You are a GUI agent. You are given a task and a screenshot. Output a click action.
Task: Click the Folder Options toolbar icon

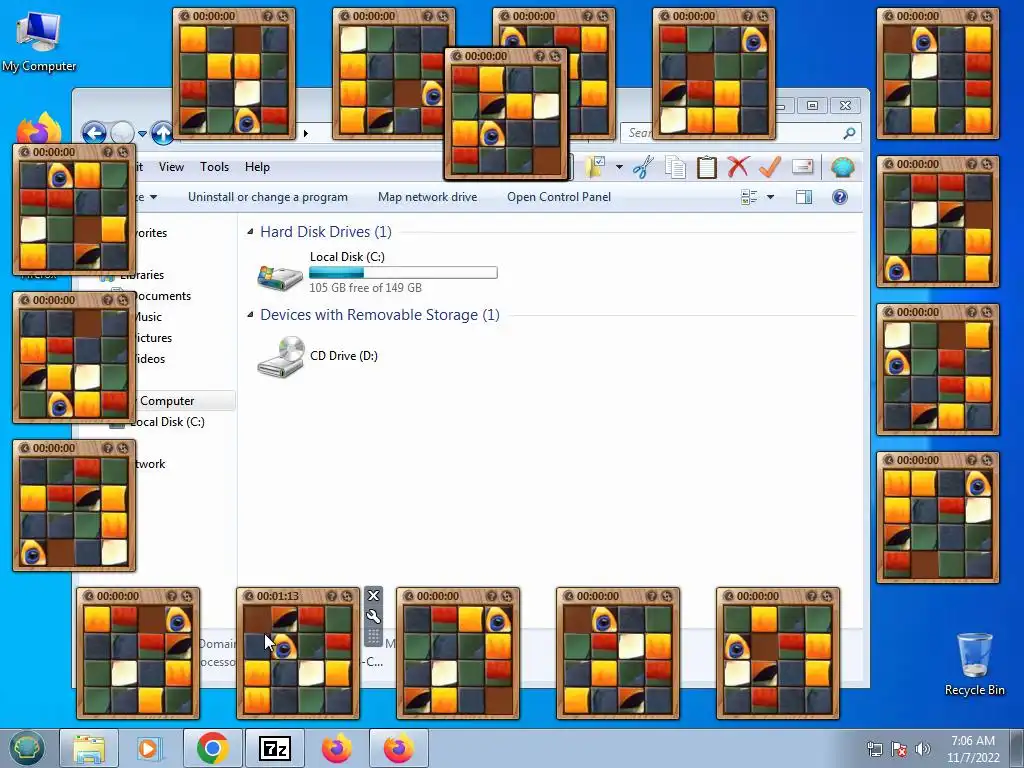point(595,167)
